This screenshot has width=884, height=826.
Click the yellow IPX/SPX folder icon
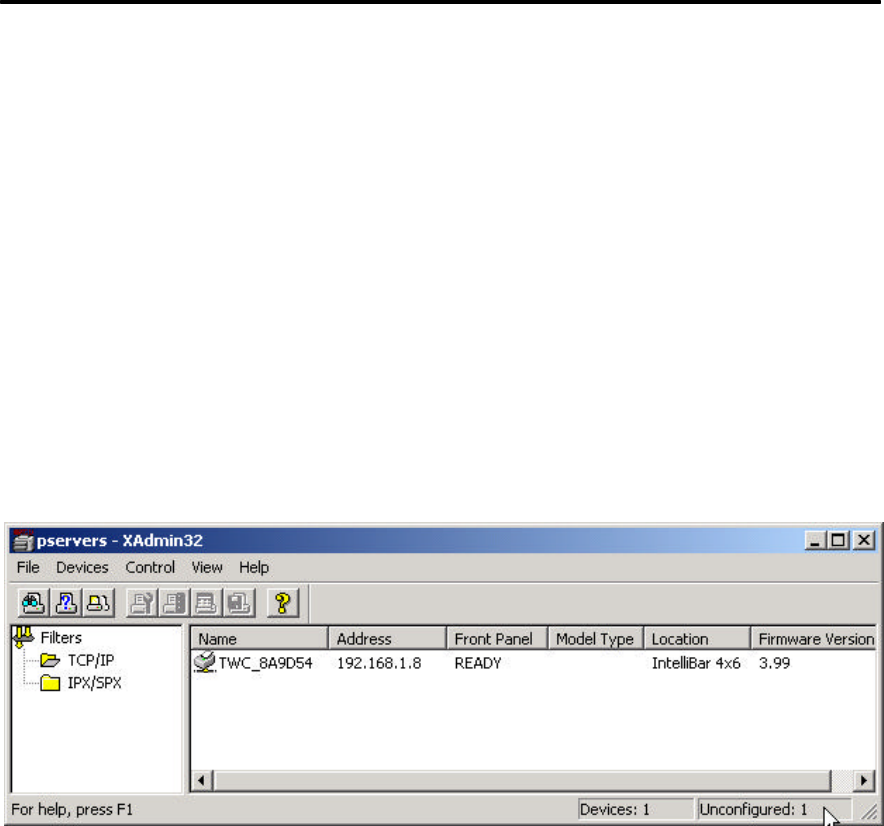click(x=50, y=683)
